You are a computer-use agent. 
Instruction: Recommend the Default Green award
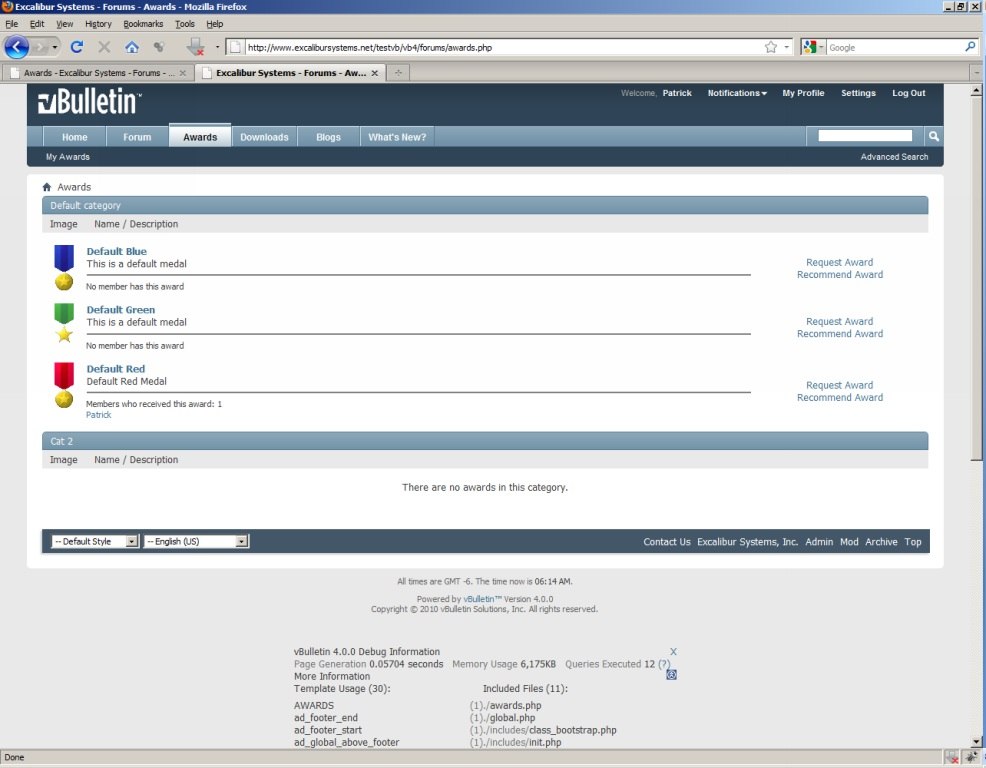[839, 334]
